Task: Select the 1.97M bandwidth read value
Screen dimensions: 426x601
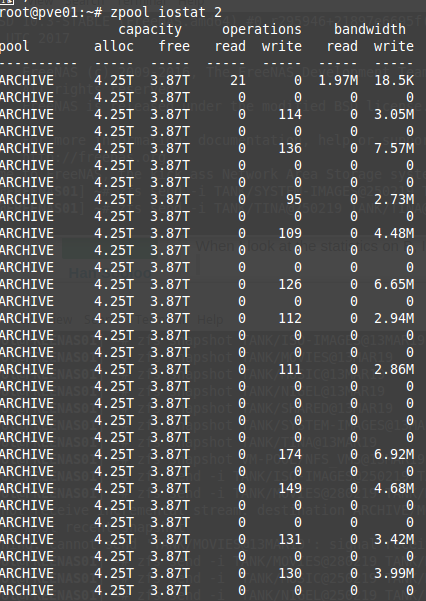Action: click(x=339, y=80)
